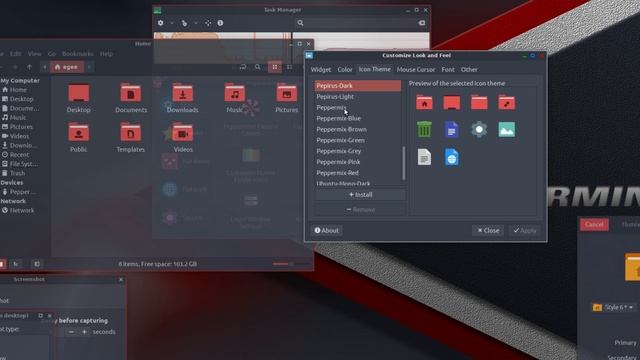Select Videos in the sidebar

pyautogui.click(x=19, y=136)
